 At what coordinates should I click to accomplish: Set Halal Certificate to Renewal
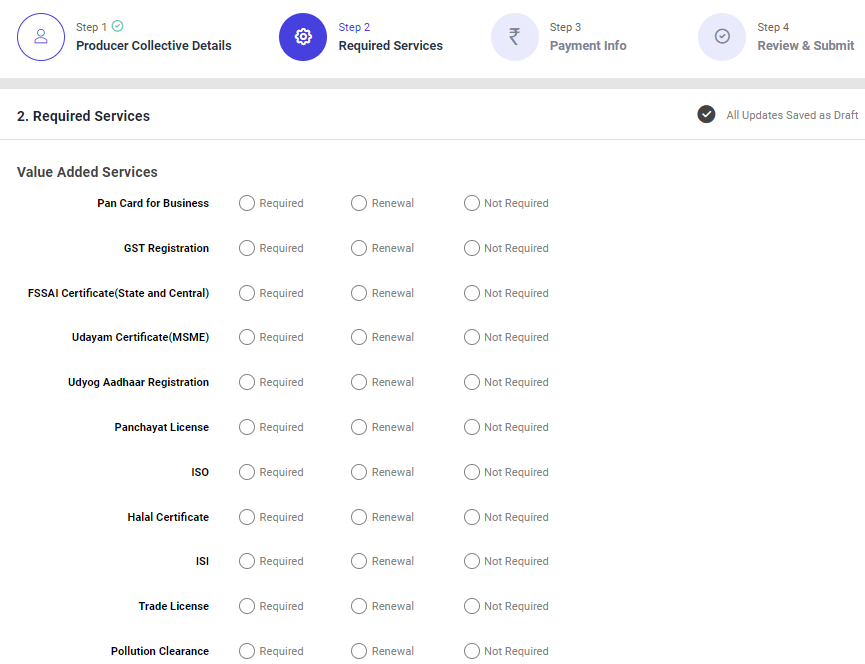(x=359, y=517)
